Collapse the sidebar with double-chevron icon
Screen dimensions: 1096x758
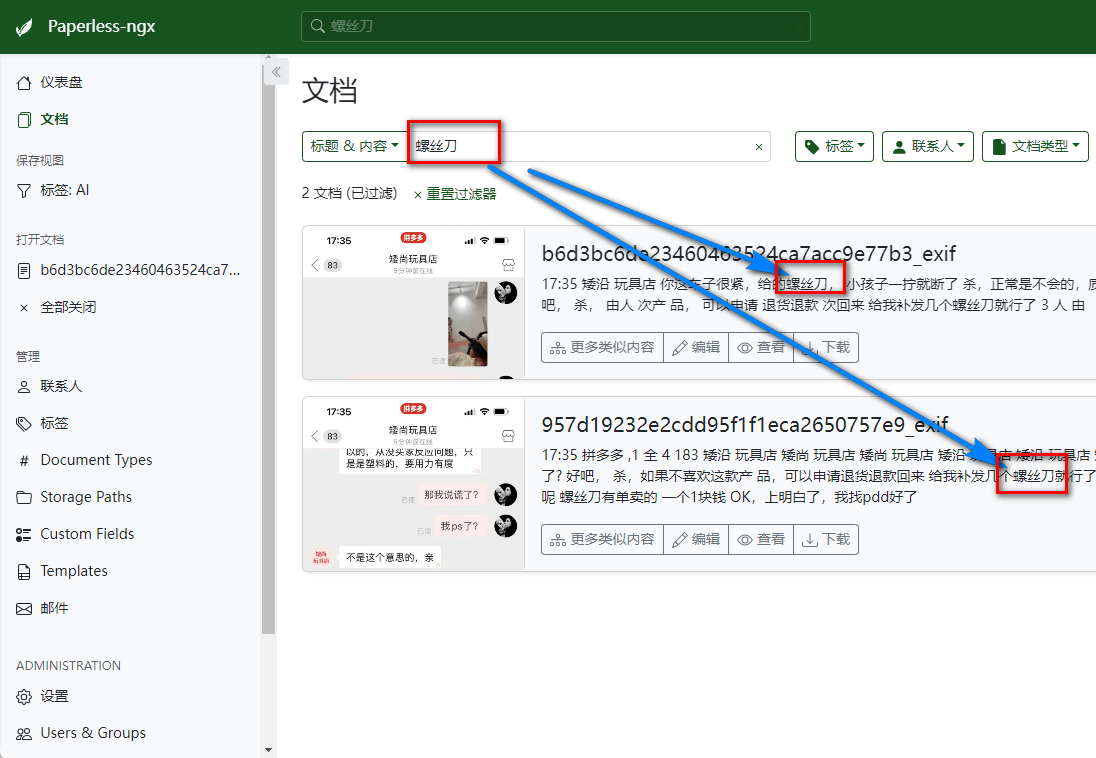[x=277, y=72]
